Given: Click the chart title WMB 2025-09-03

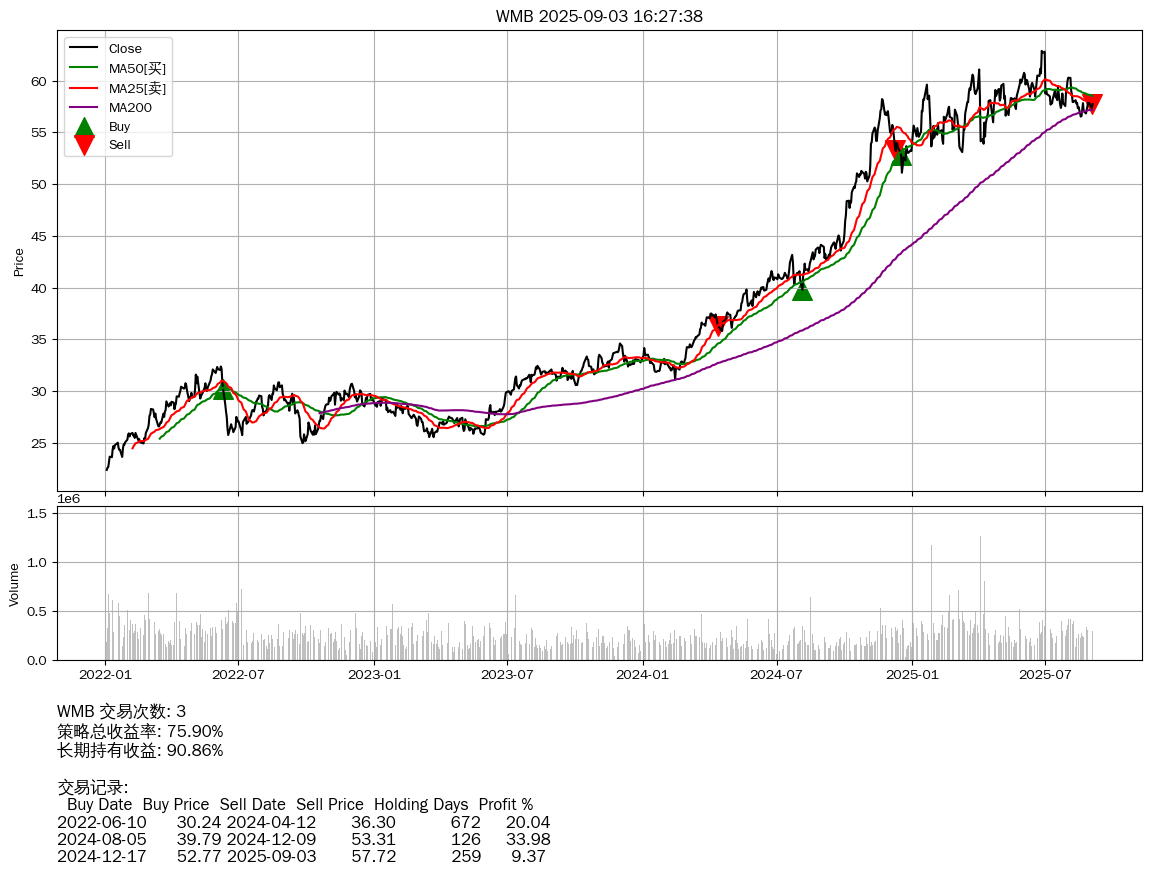Looking at the screenshot, I should click(599, 16).
